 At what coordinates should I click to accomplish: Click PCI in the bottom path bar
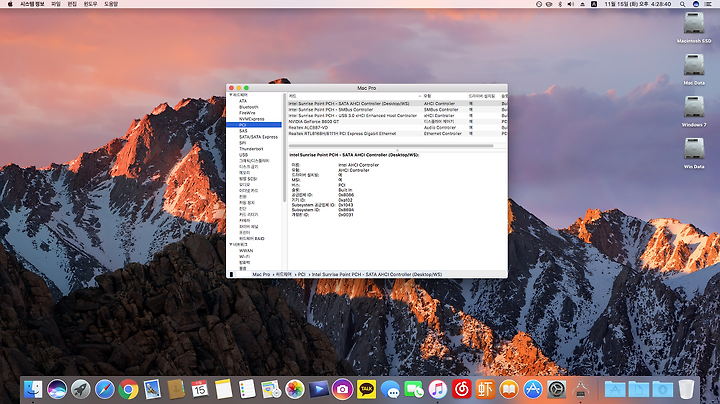coord(302,274)
